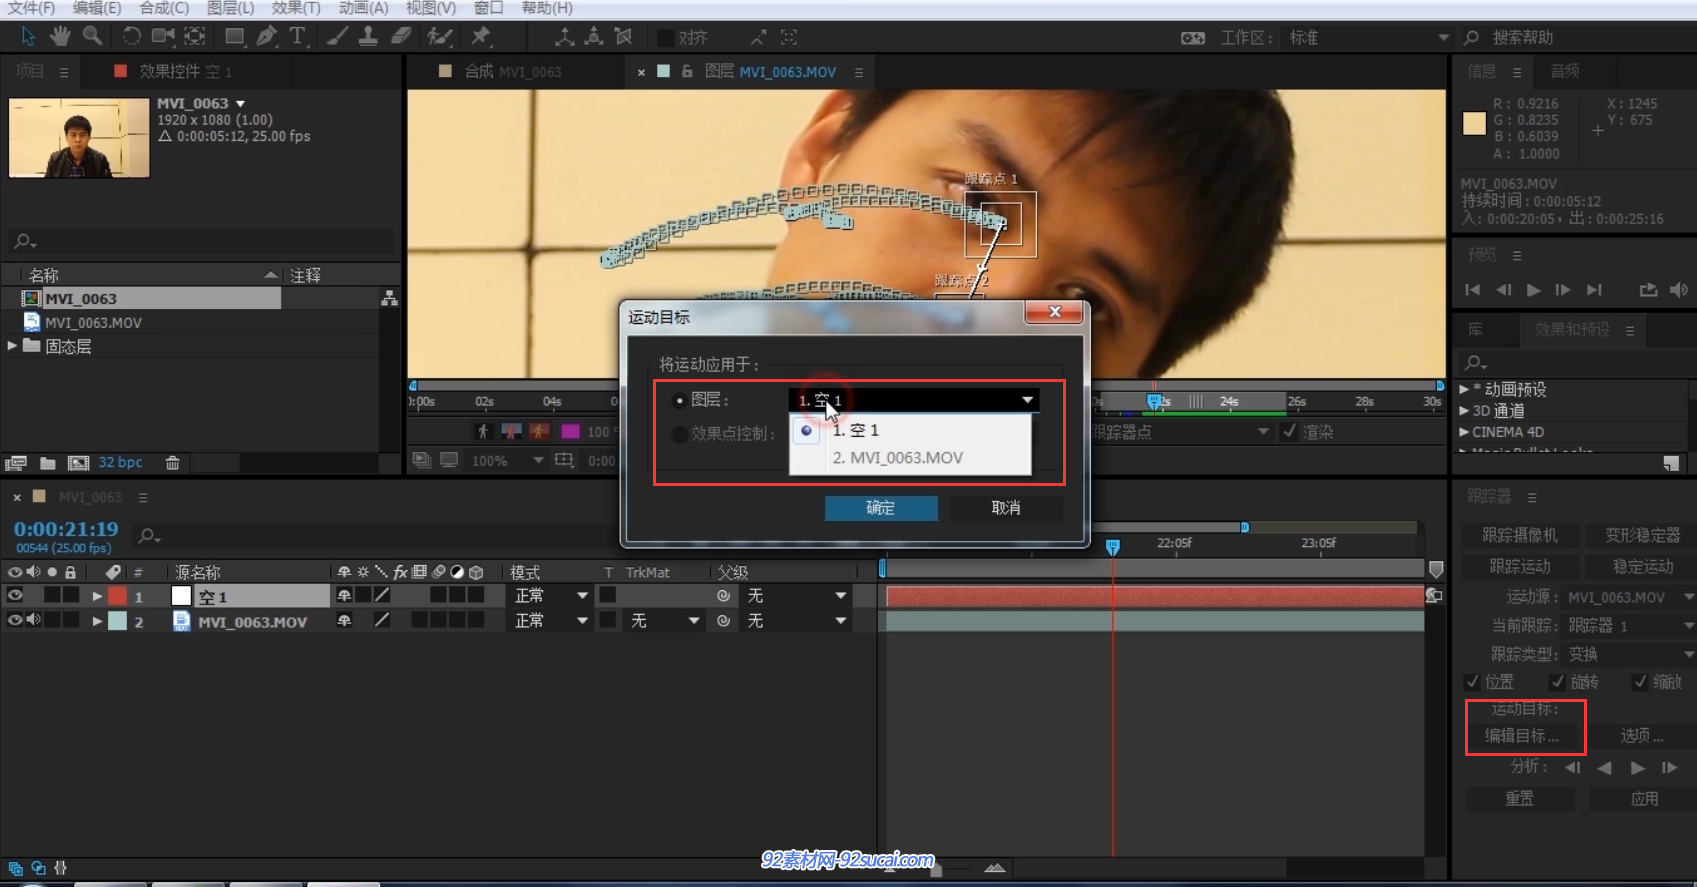Analyze one frame backward in Tracker panel
This screenshot has height=887, width=1697.
click(x=1572, y=768)
